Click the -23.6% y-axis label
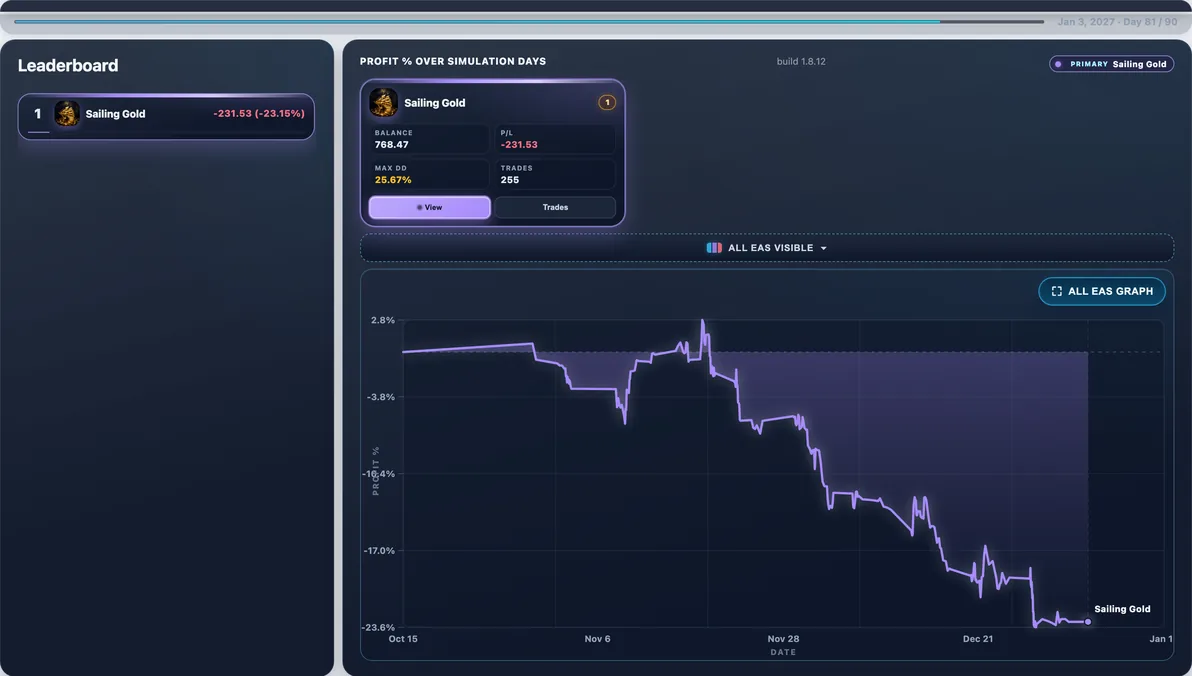Screen dimensions: 1192x676 click(x=379, y=627)
